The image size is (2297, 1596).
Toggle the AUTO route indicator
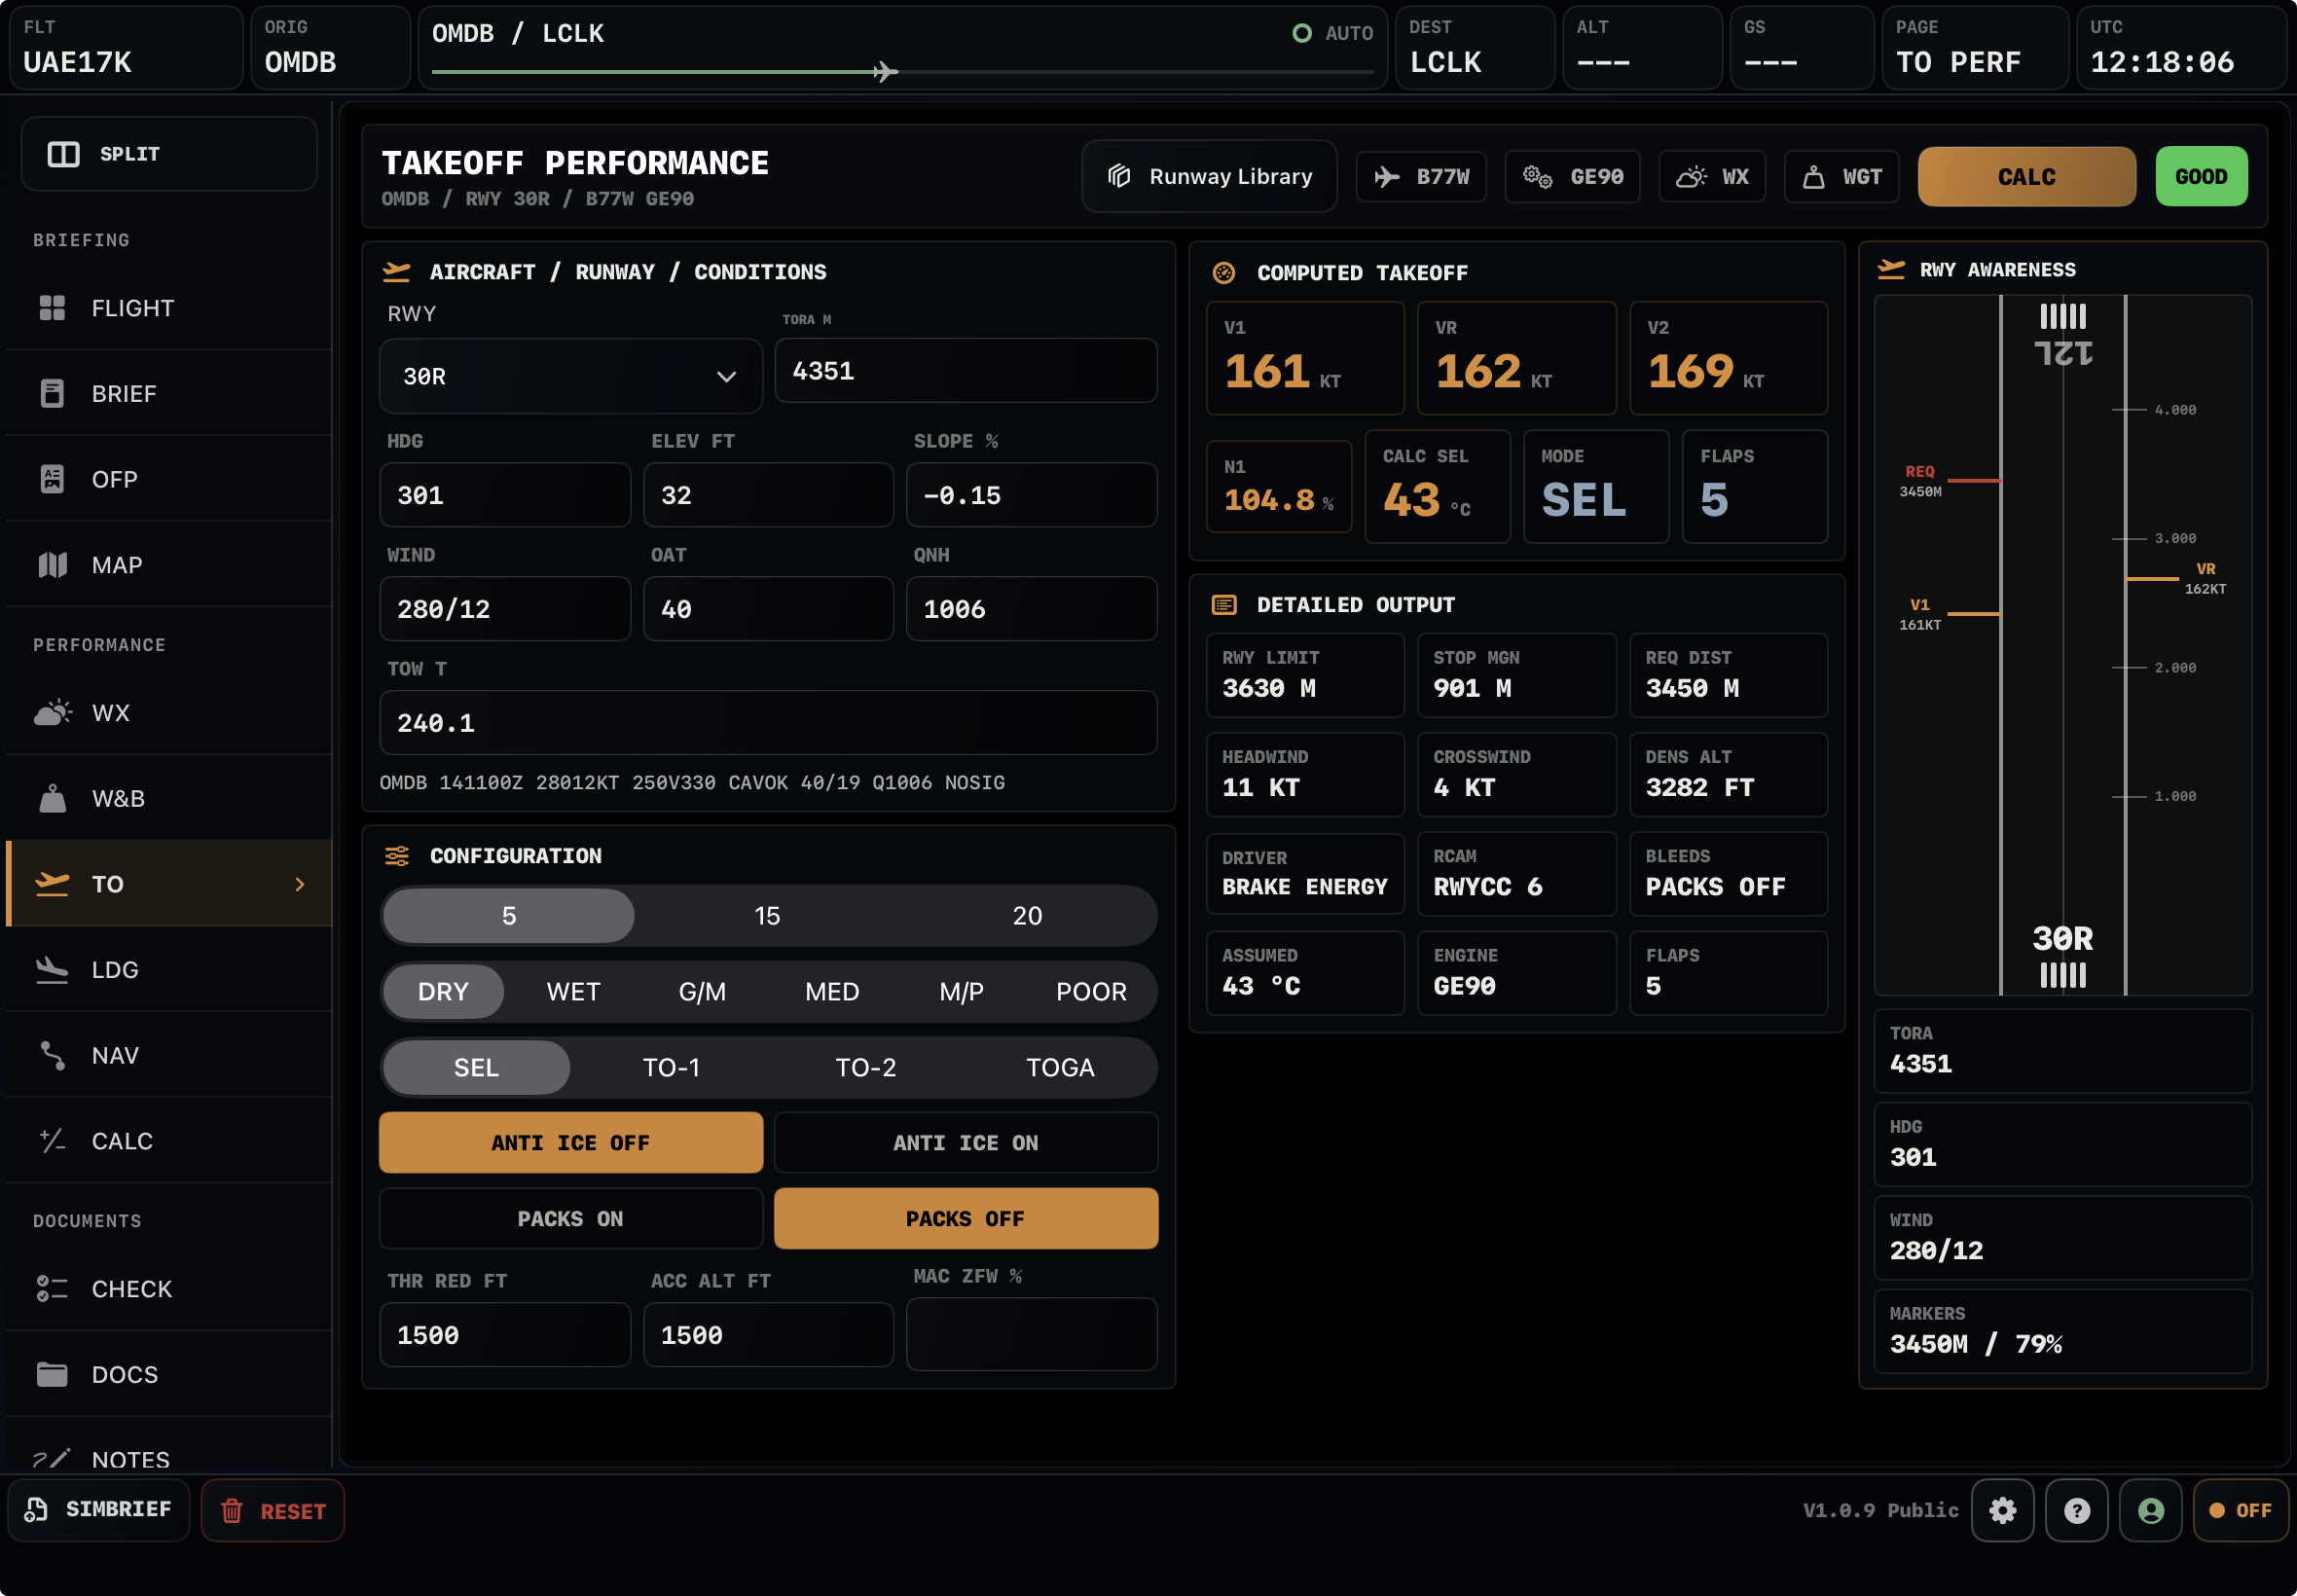point(1332,33)
